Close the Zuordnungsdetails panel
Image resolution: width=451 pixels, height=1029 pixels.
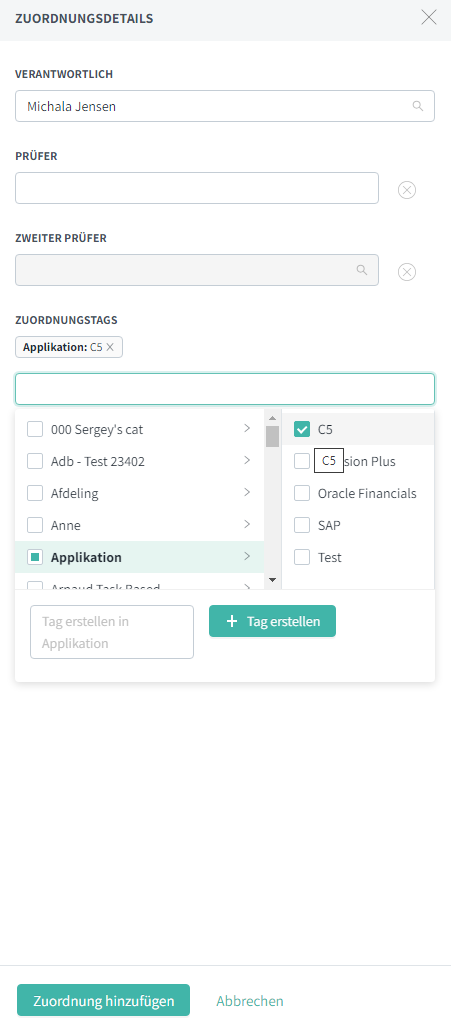point(429,17)
